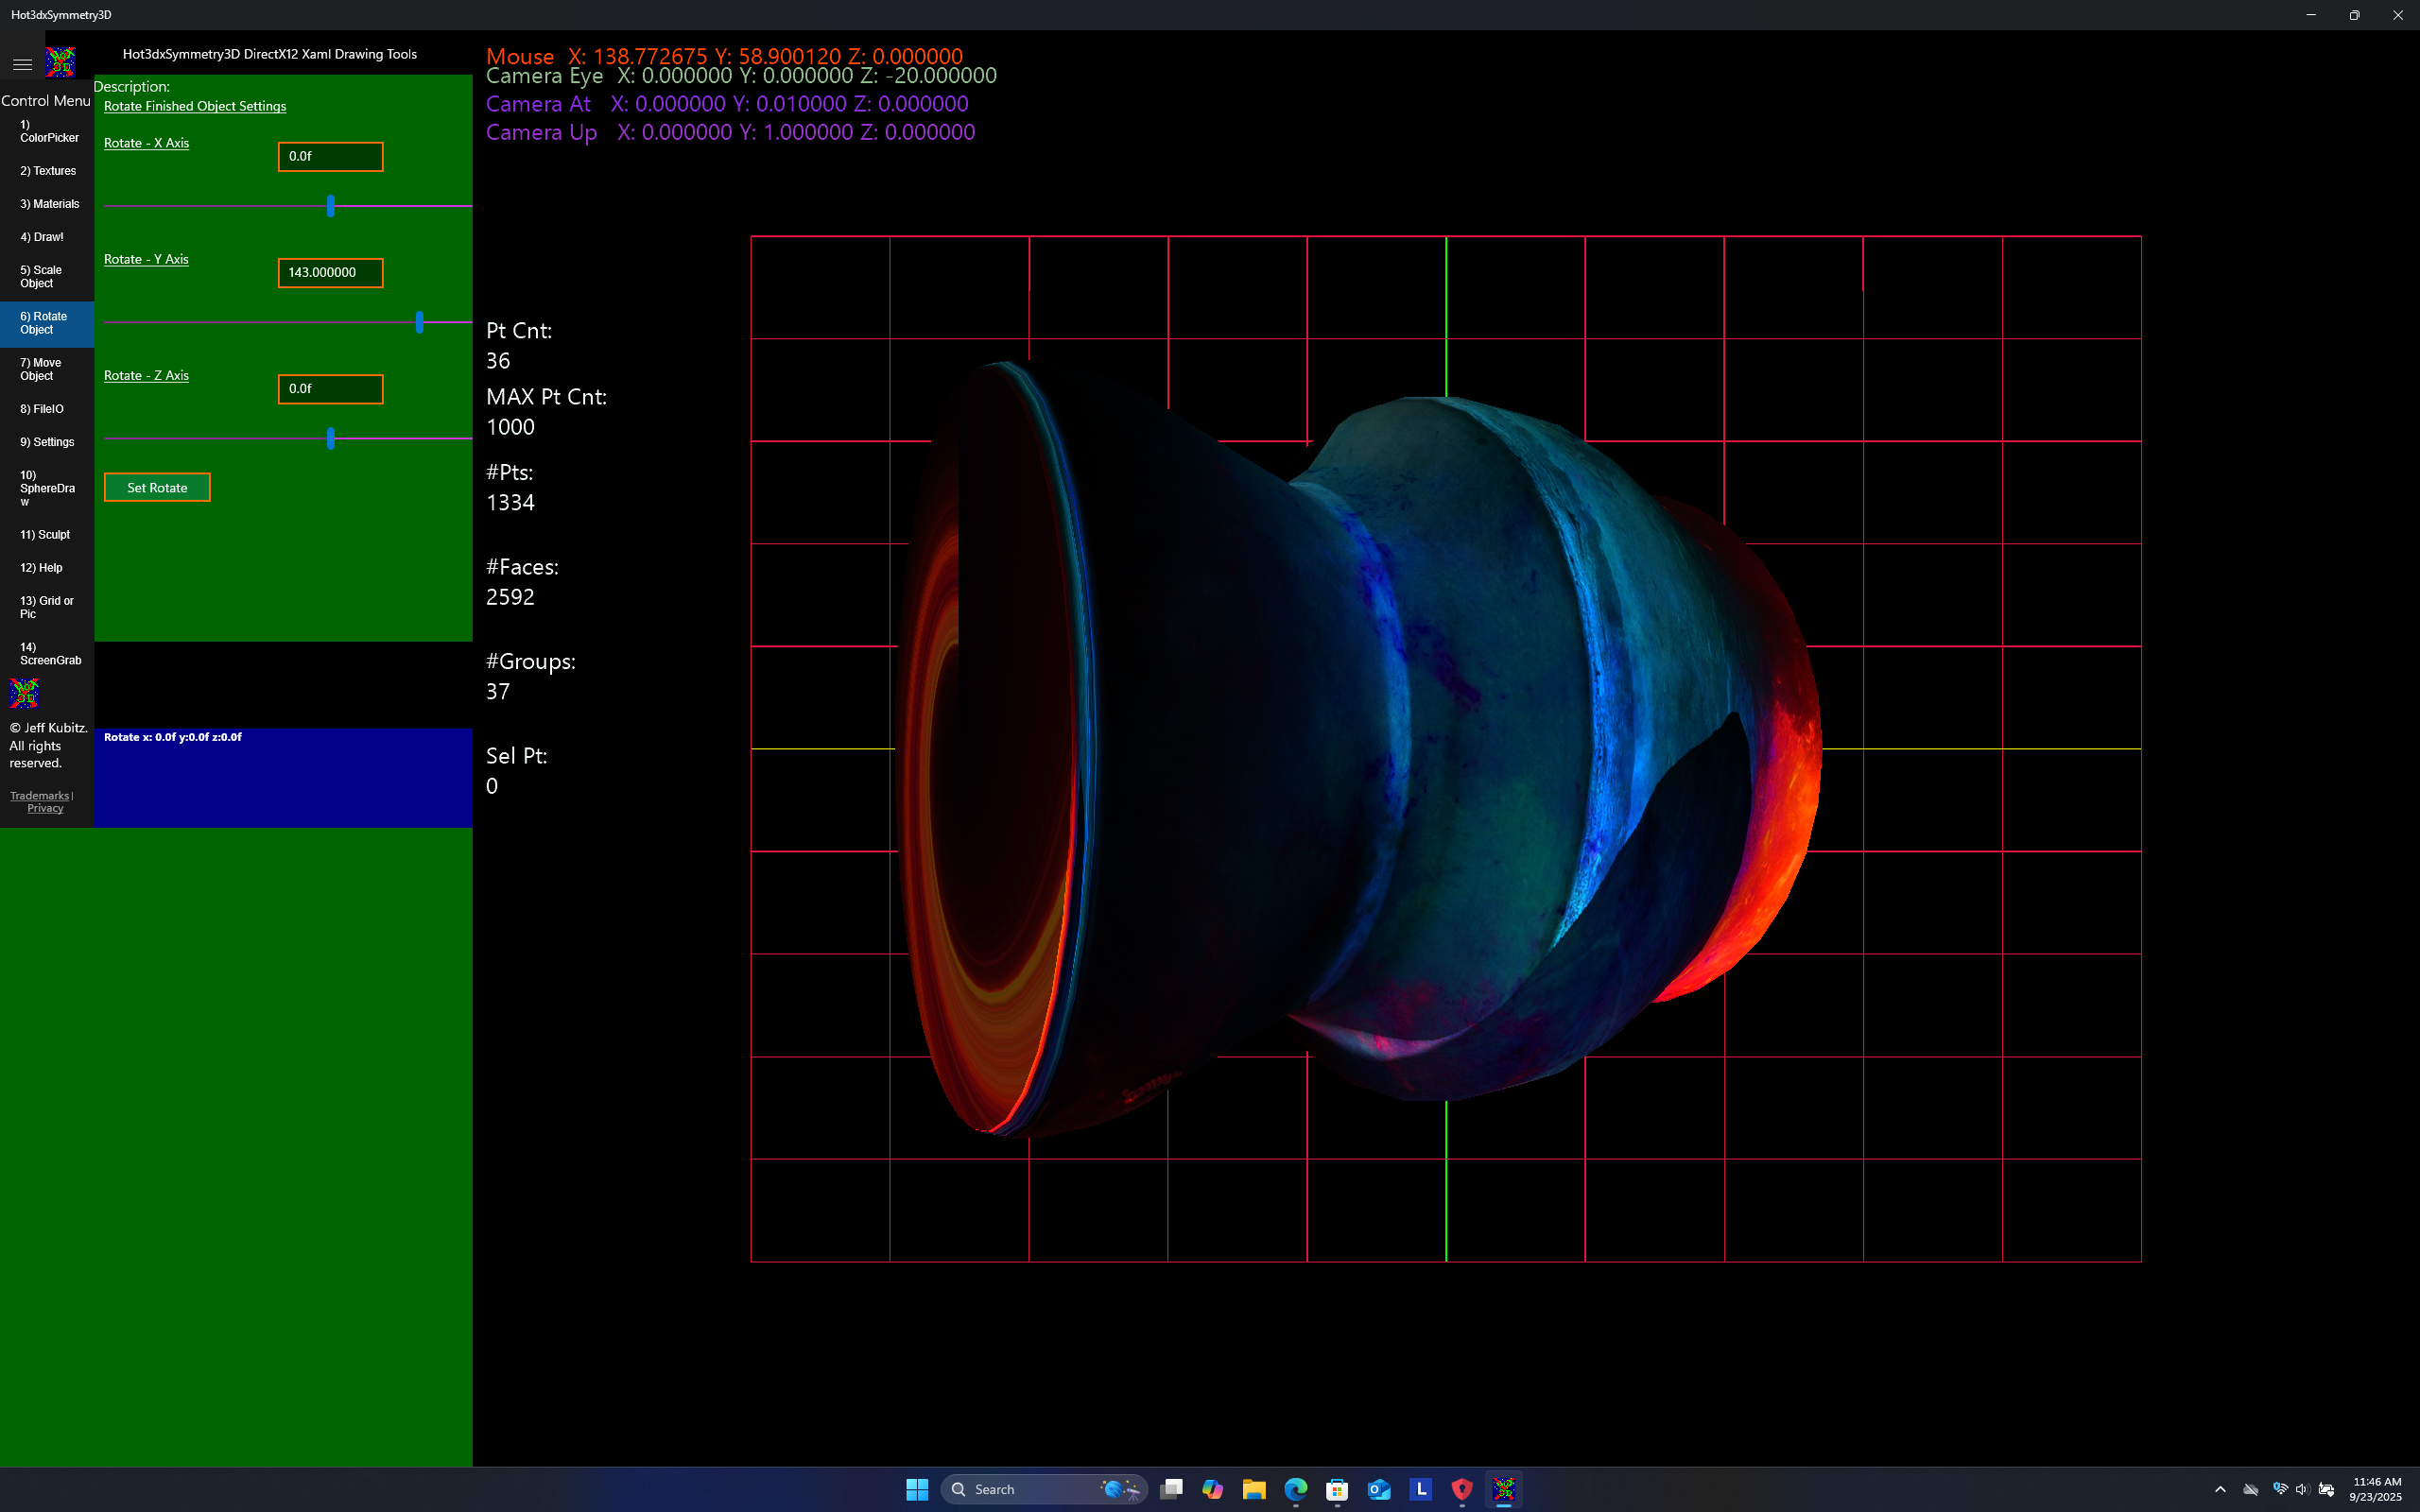Open the hamburger navigation menu
The height and width of the screenshot is (1512, 2420).
click(22, 63)
